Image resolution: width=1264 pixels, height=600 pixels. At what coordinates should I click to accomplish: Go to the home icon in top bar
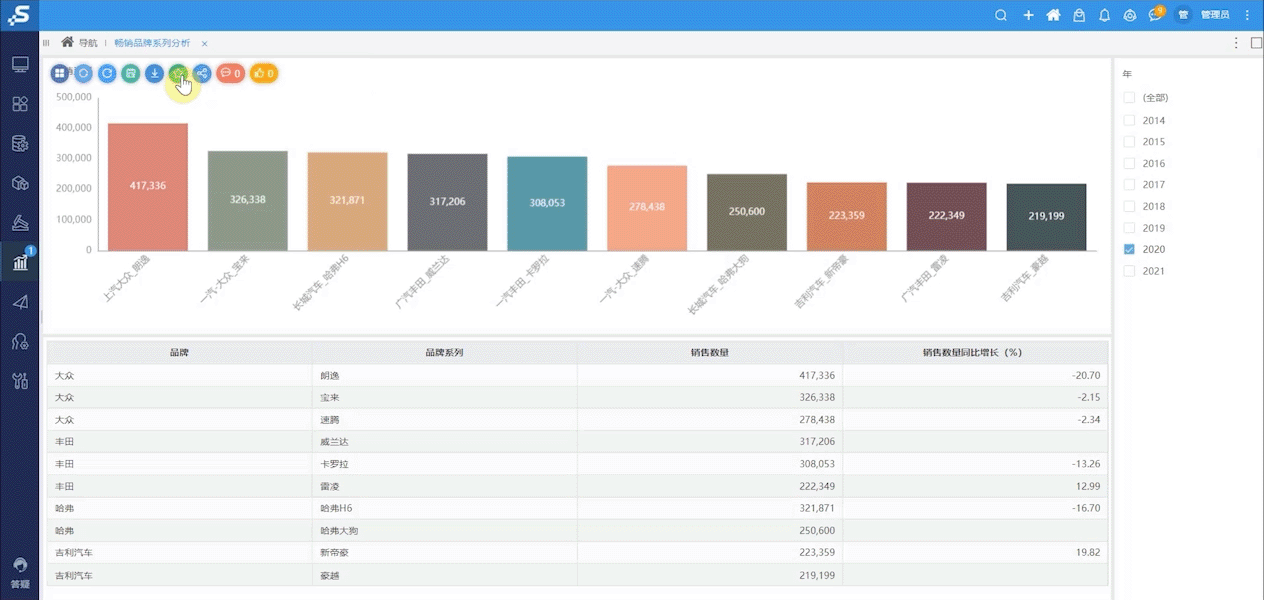1053,15
